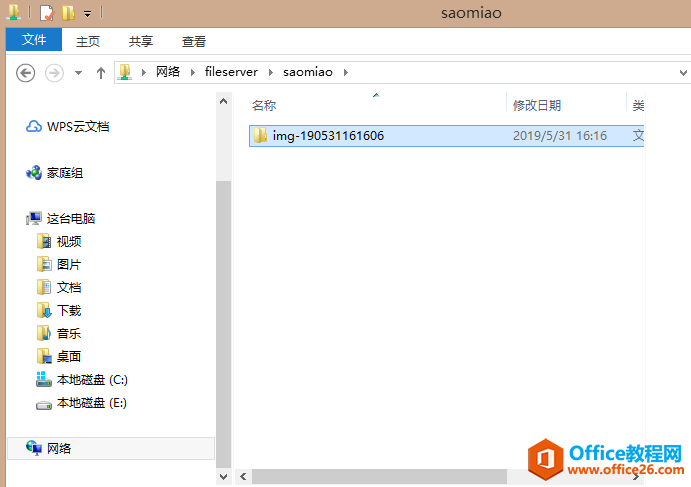Click the E: drive icon
691x487 pixels.
44,405
